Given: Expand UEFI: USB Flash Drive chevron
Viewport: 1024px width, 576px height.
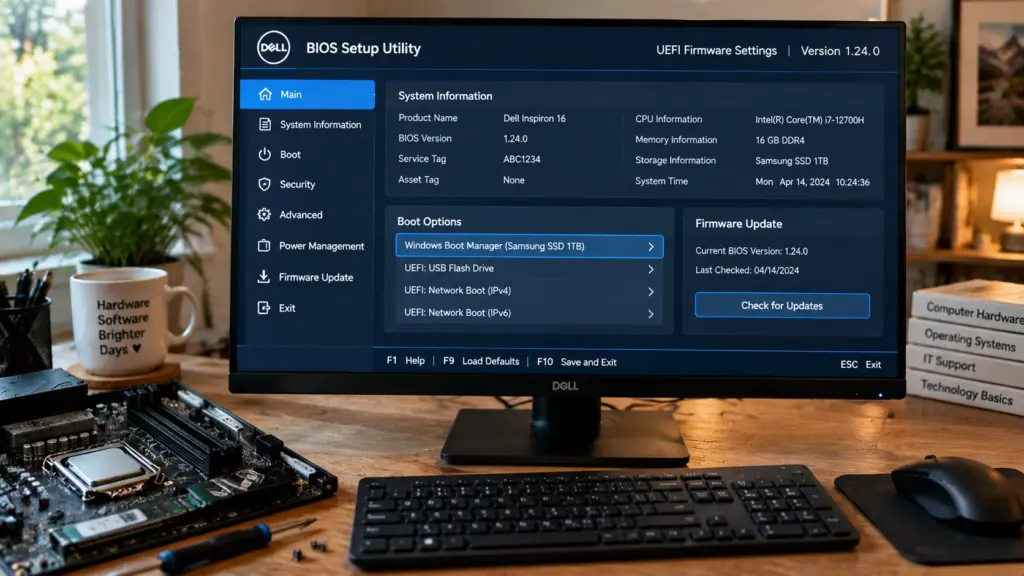Looking at the screenshot, I should click(x=650, y=269).
